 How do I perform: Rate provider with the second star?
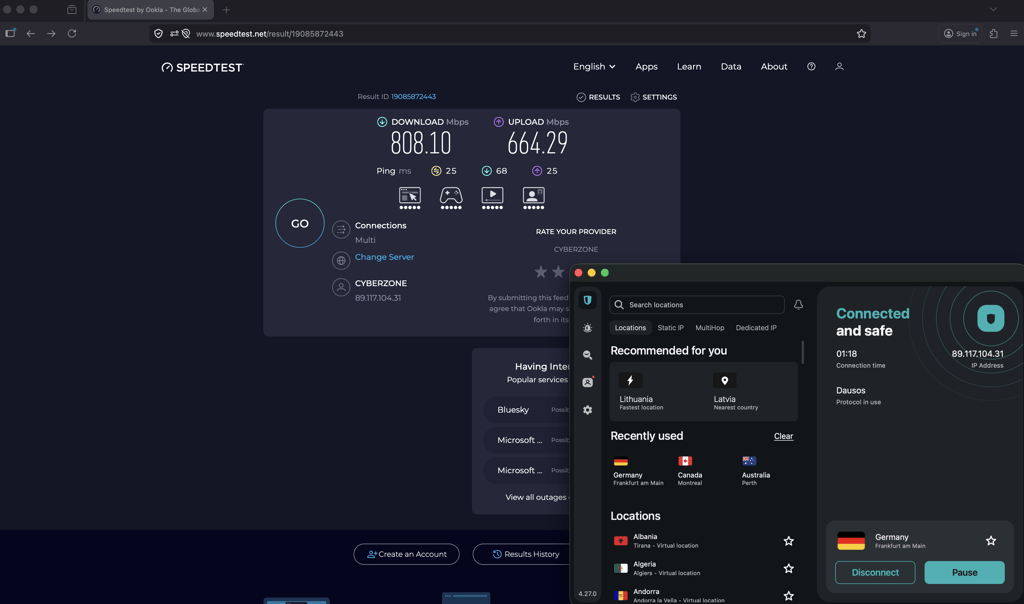pos(558,272)
